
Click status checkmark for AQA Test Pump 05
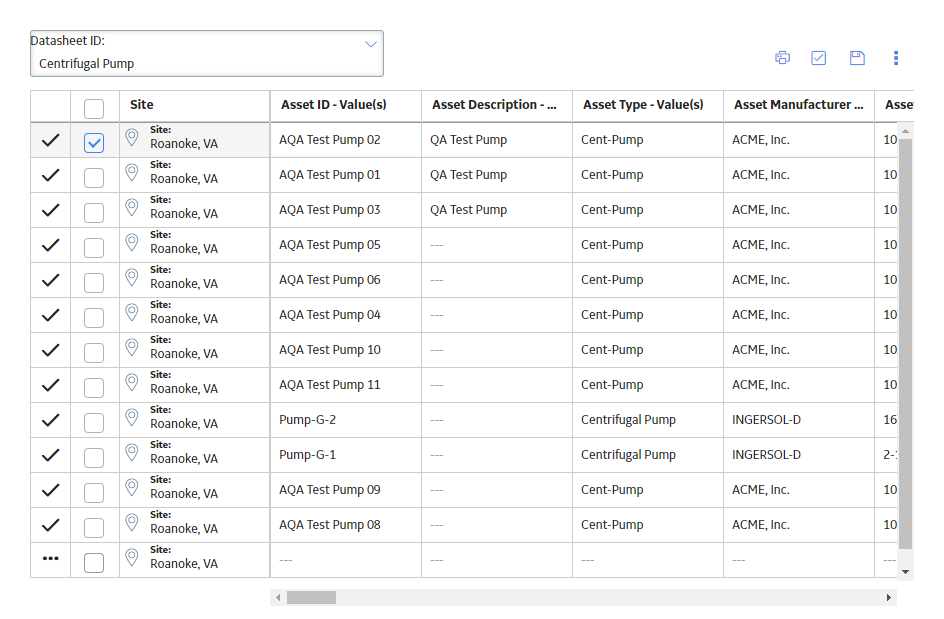51,245
